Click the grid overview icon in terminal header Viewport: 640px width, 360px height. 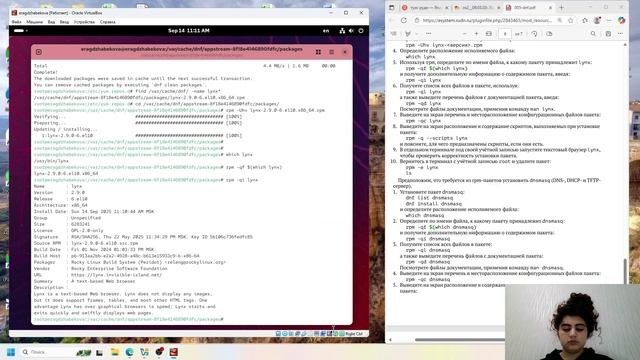(318, 52)
